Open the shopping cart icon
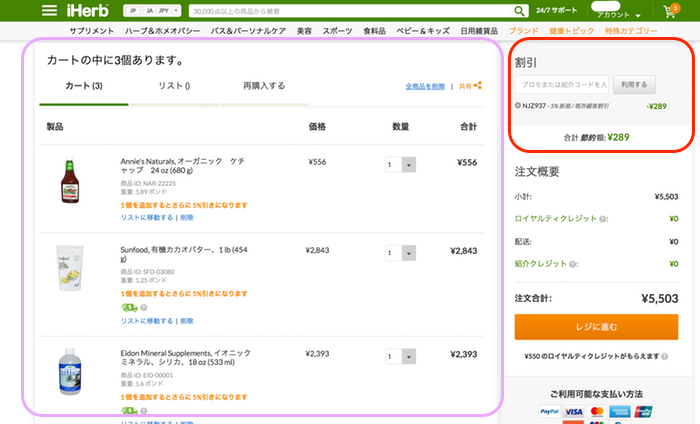Image resolution: width=700 pixels, height=424 pixels. click(671, 11)
